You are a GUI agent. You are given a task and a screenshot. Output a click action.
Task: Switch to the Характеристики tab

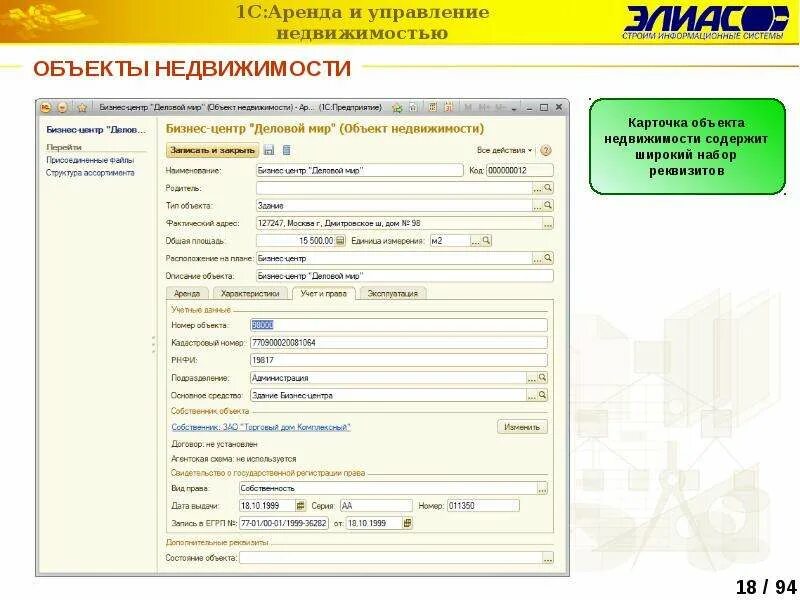[250, 293]
